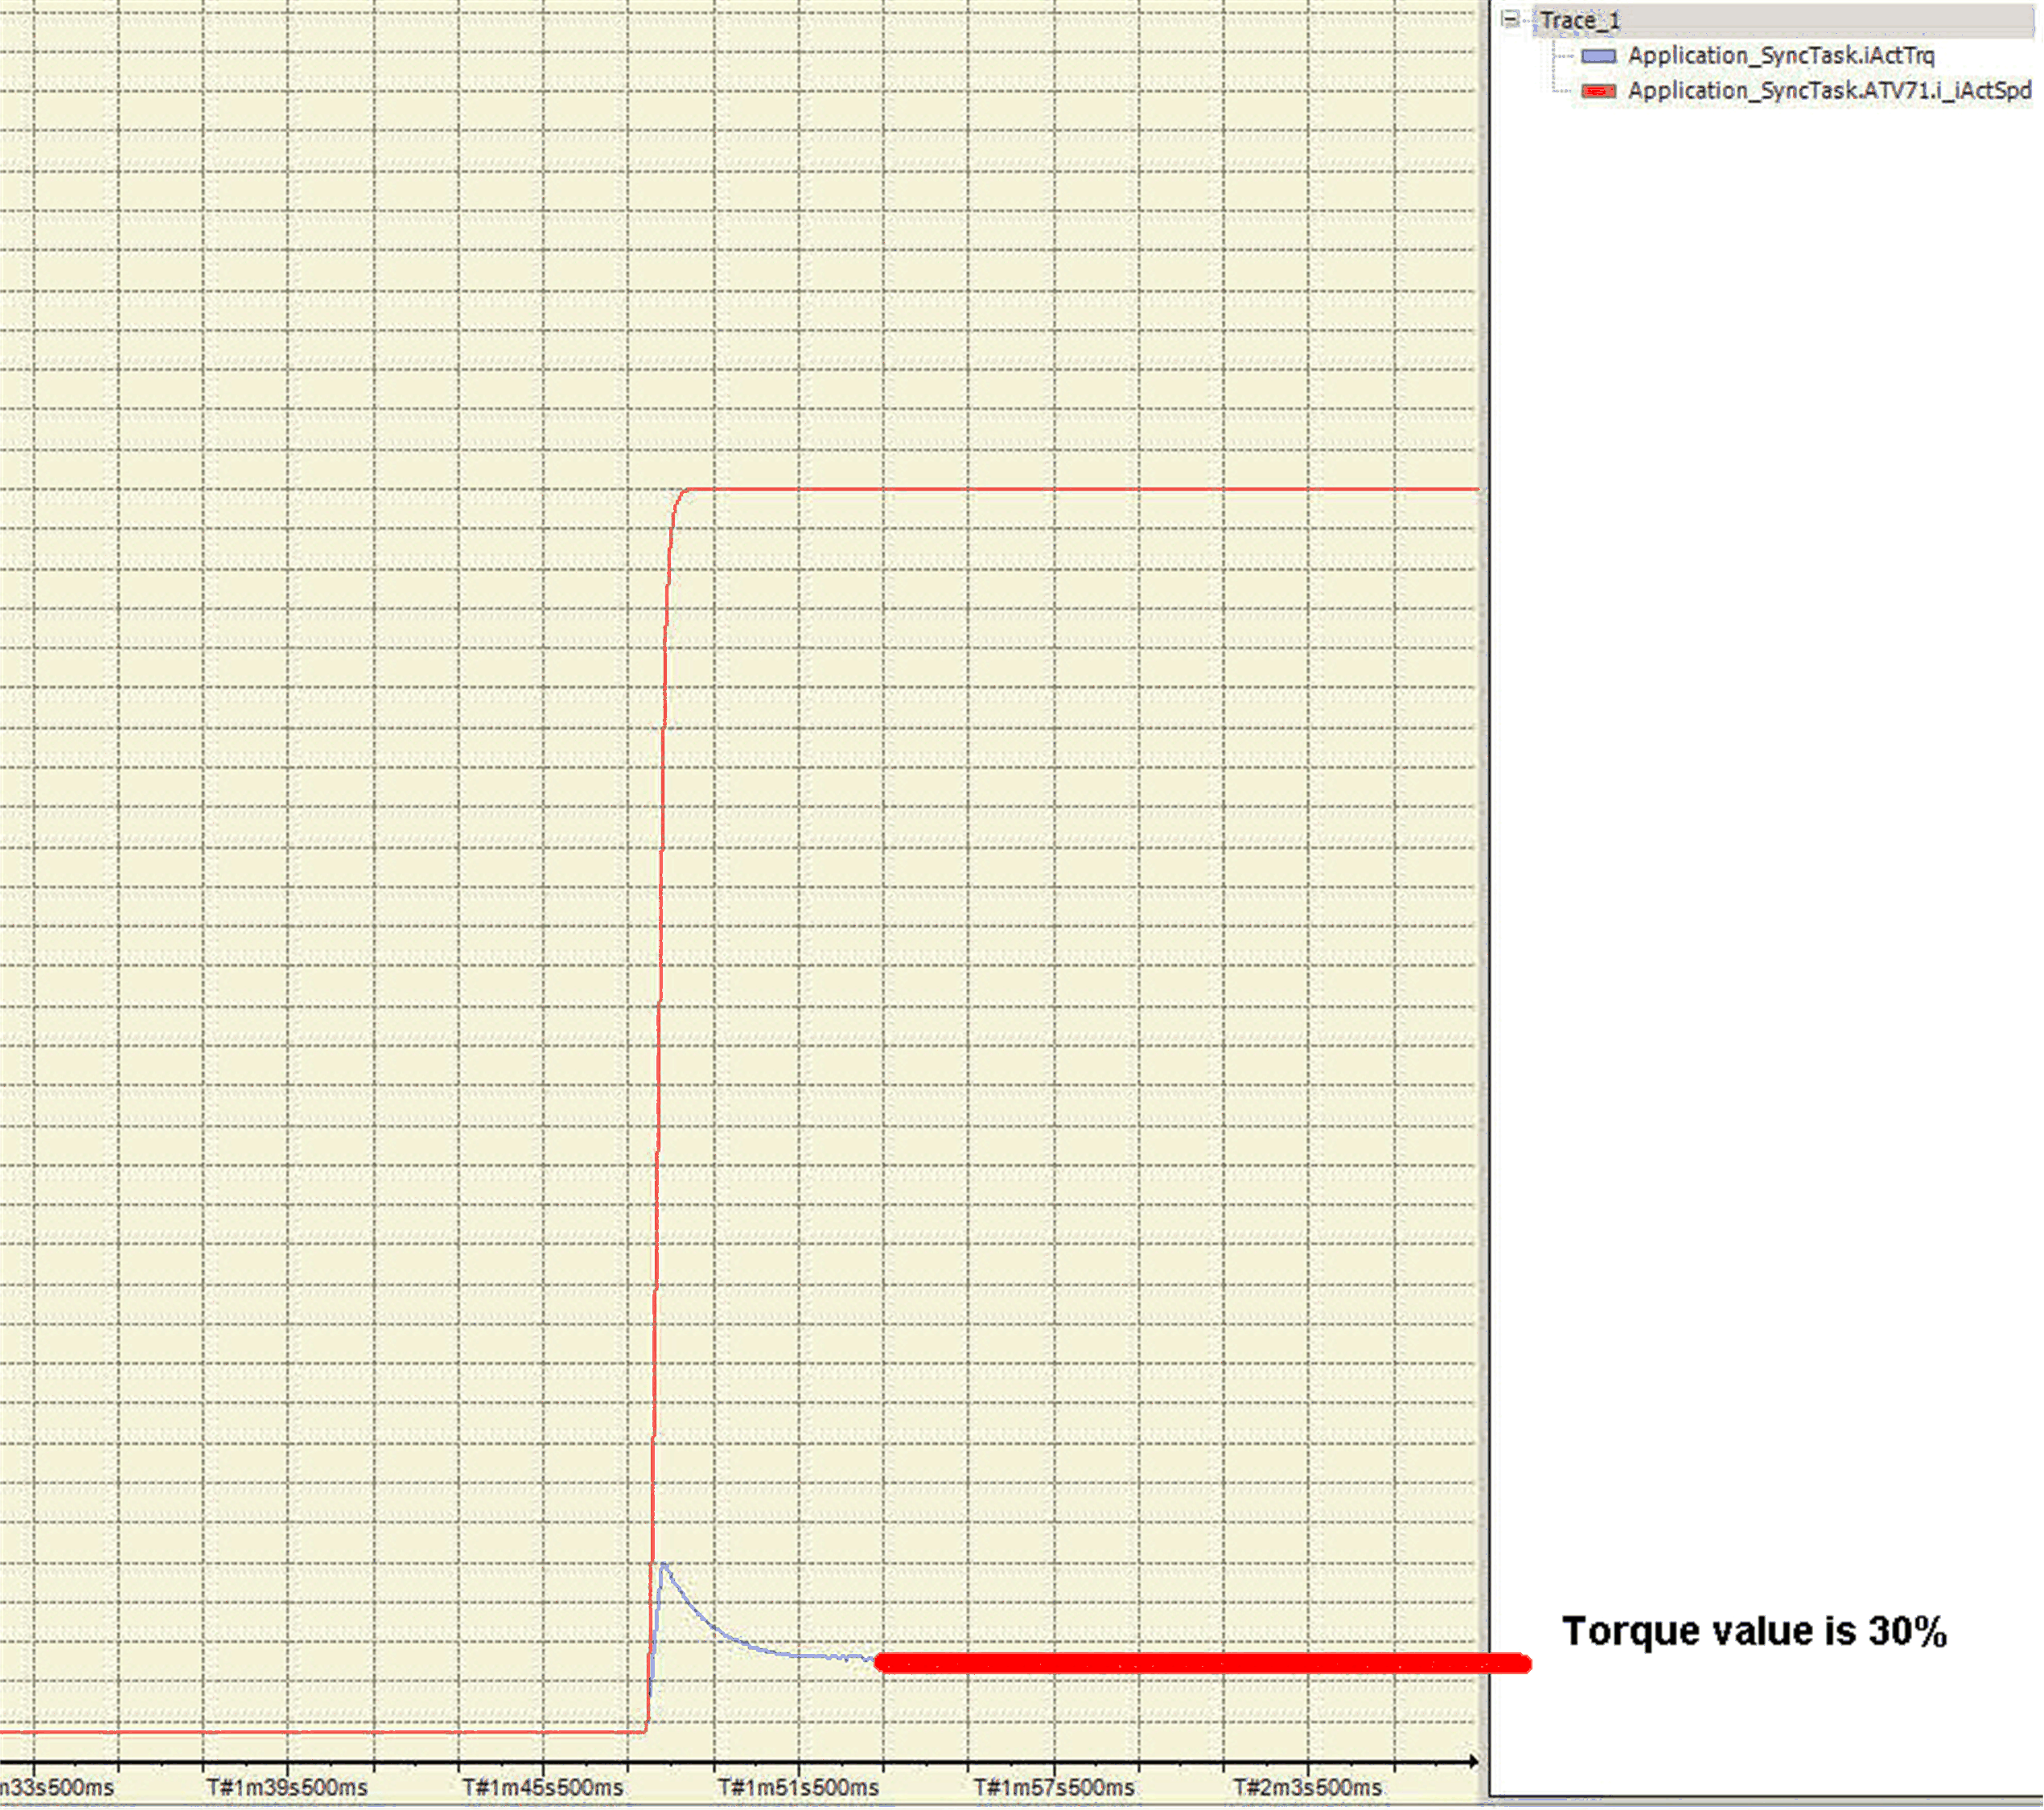Click the partially visible m33s500ms axis label
This screenshot has height=1810, width=2044.
pyautogui.click(x=56, y=1788)
